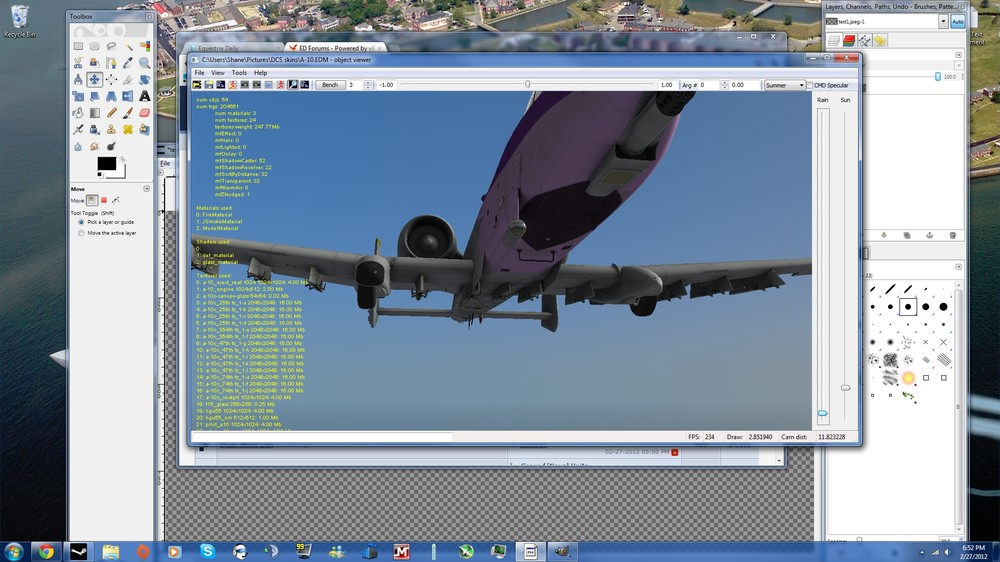Image resolution: width=1000 pixels, height=562 pixels.
Task: Click the Bench count field showing 3
Action: (355, 85)
